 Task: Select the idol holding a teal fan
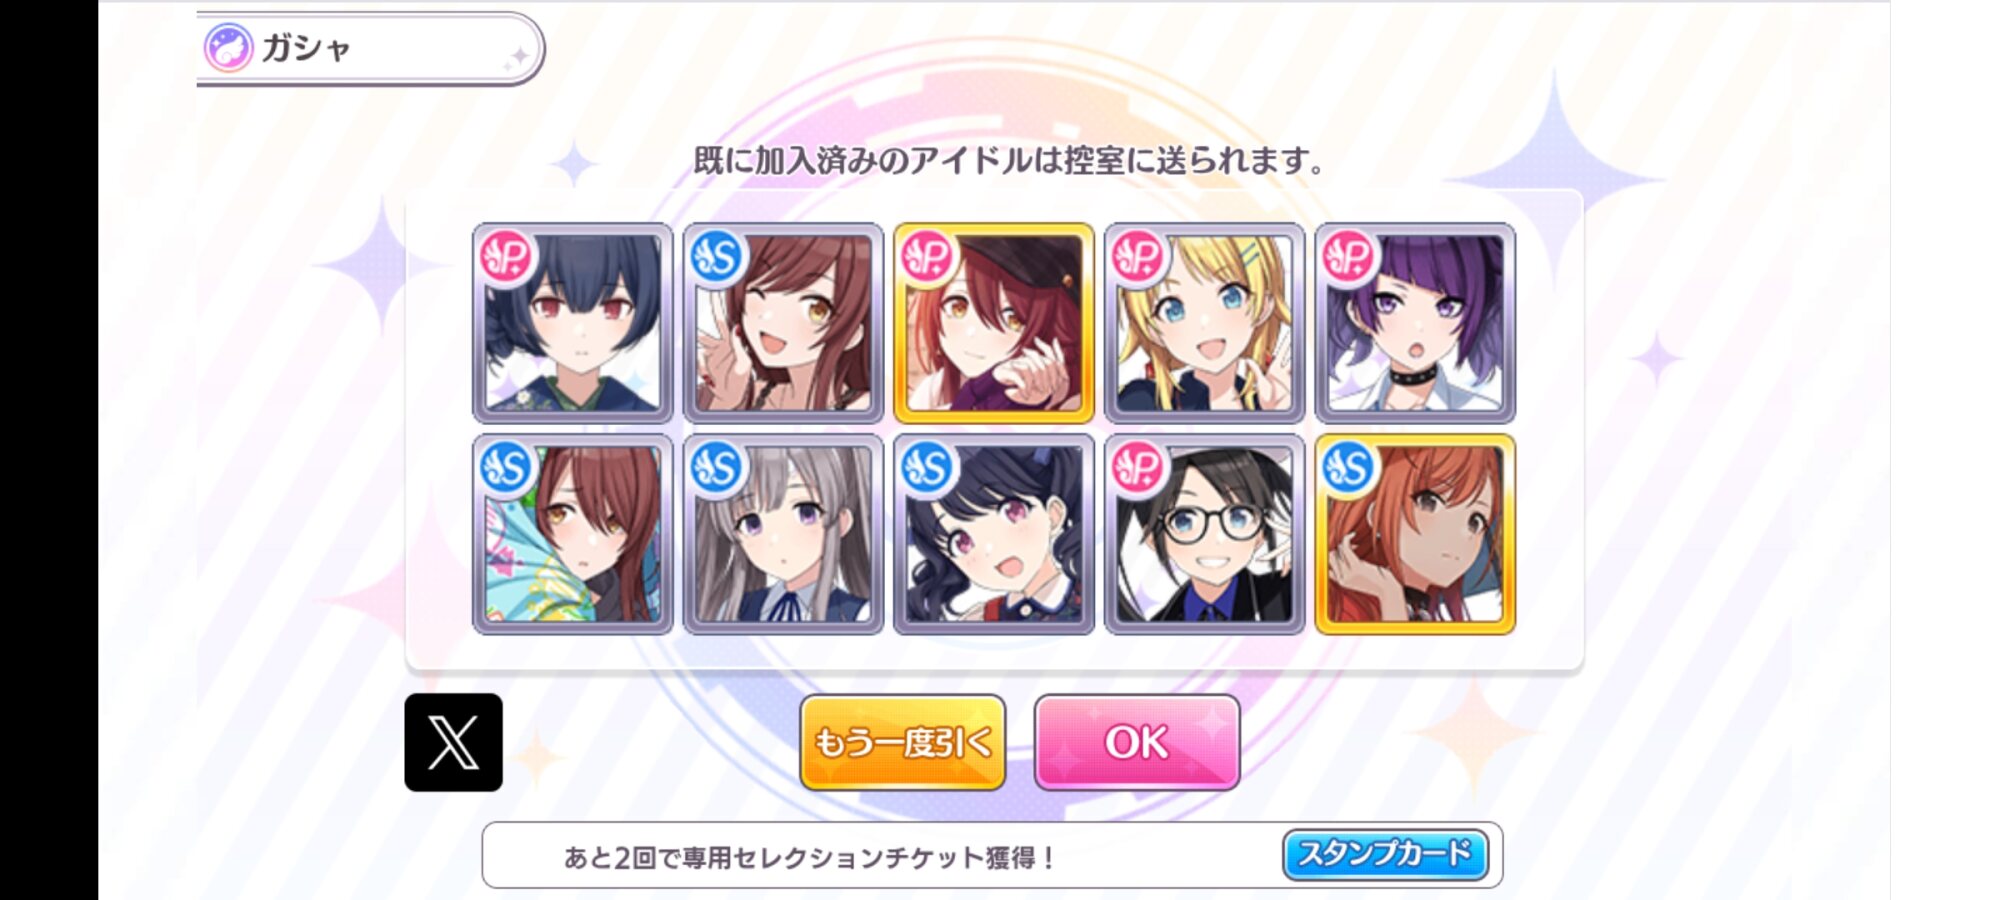point(573,534)
